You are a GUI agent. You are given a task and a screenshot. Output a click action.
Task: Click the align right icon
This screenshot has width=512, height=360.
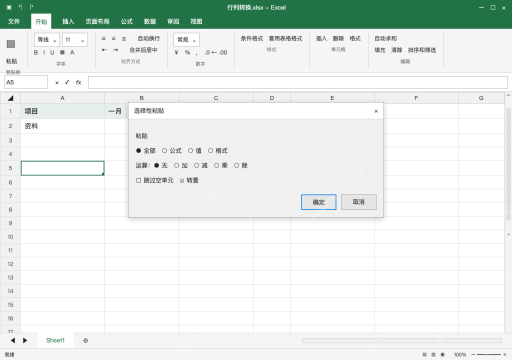[x=124, y=39]
